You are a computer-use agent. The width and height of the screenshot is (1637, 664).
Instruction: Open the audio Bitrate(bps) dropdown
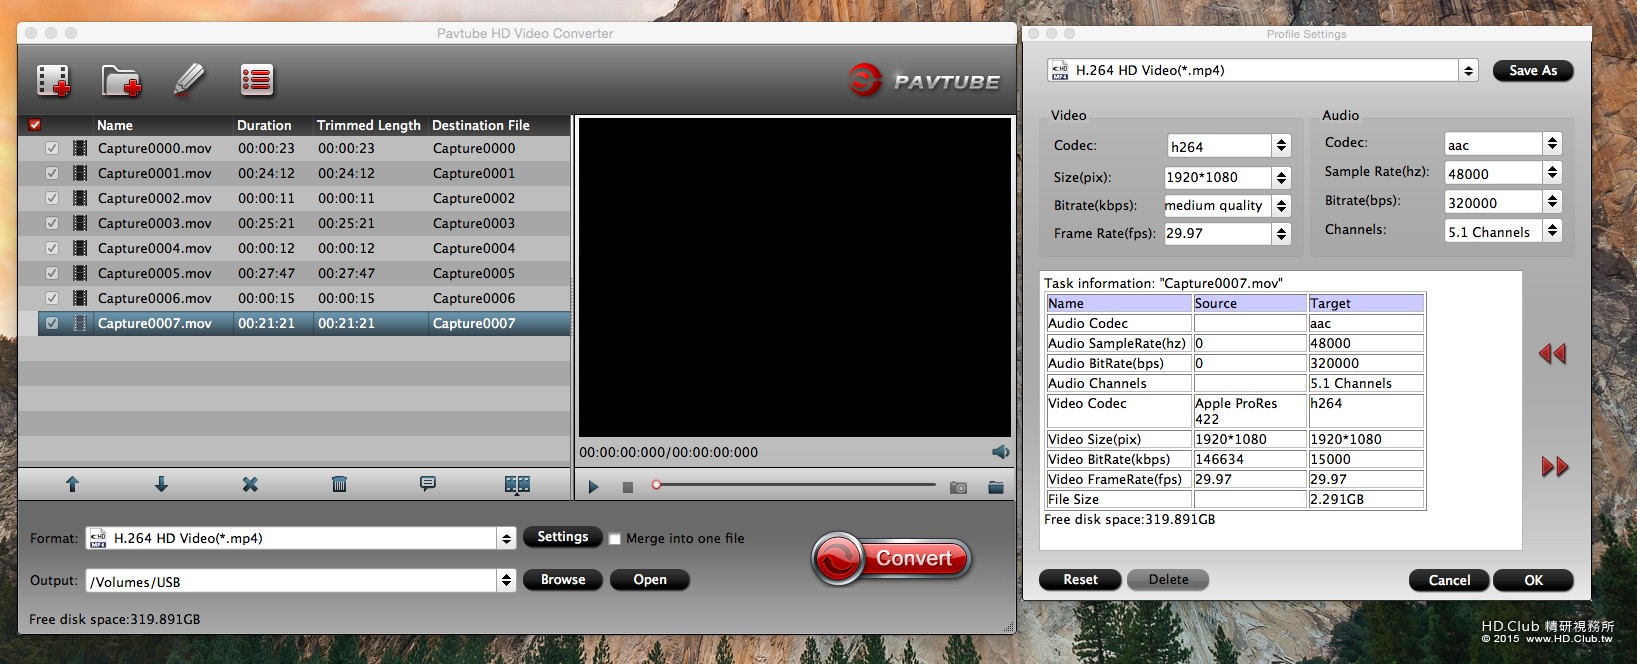click(x=1552, y=202)
